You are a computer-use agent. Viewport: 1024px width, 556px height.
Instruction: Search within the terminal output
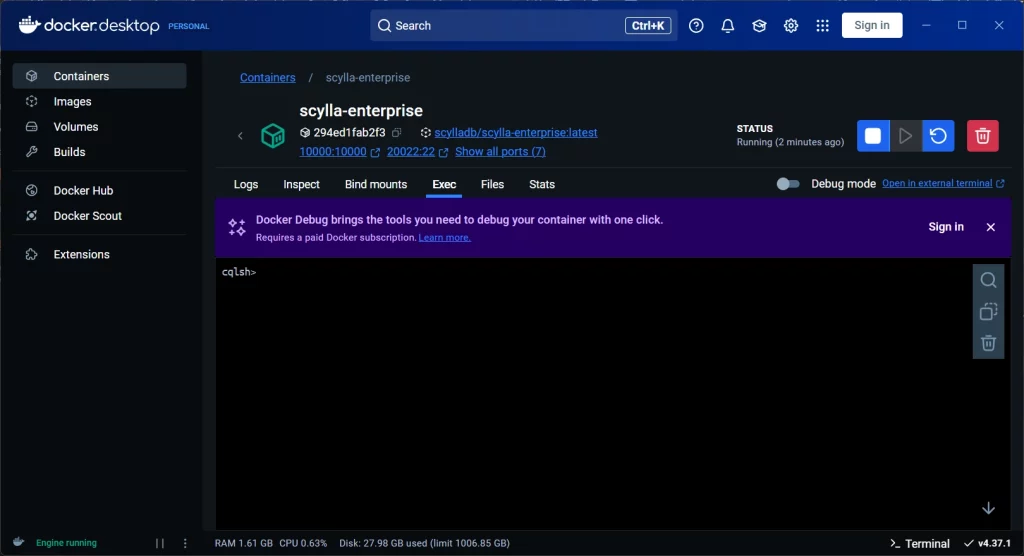[988, 280]
